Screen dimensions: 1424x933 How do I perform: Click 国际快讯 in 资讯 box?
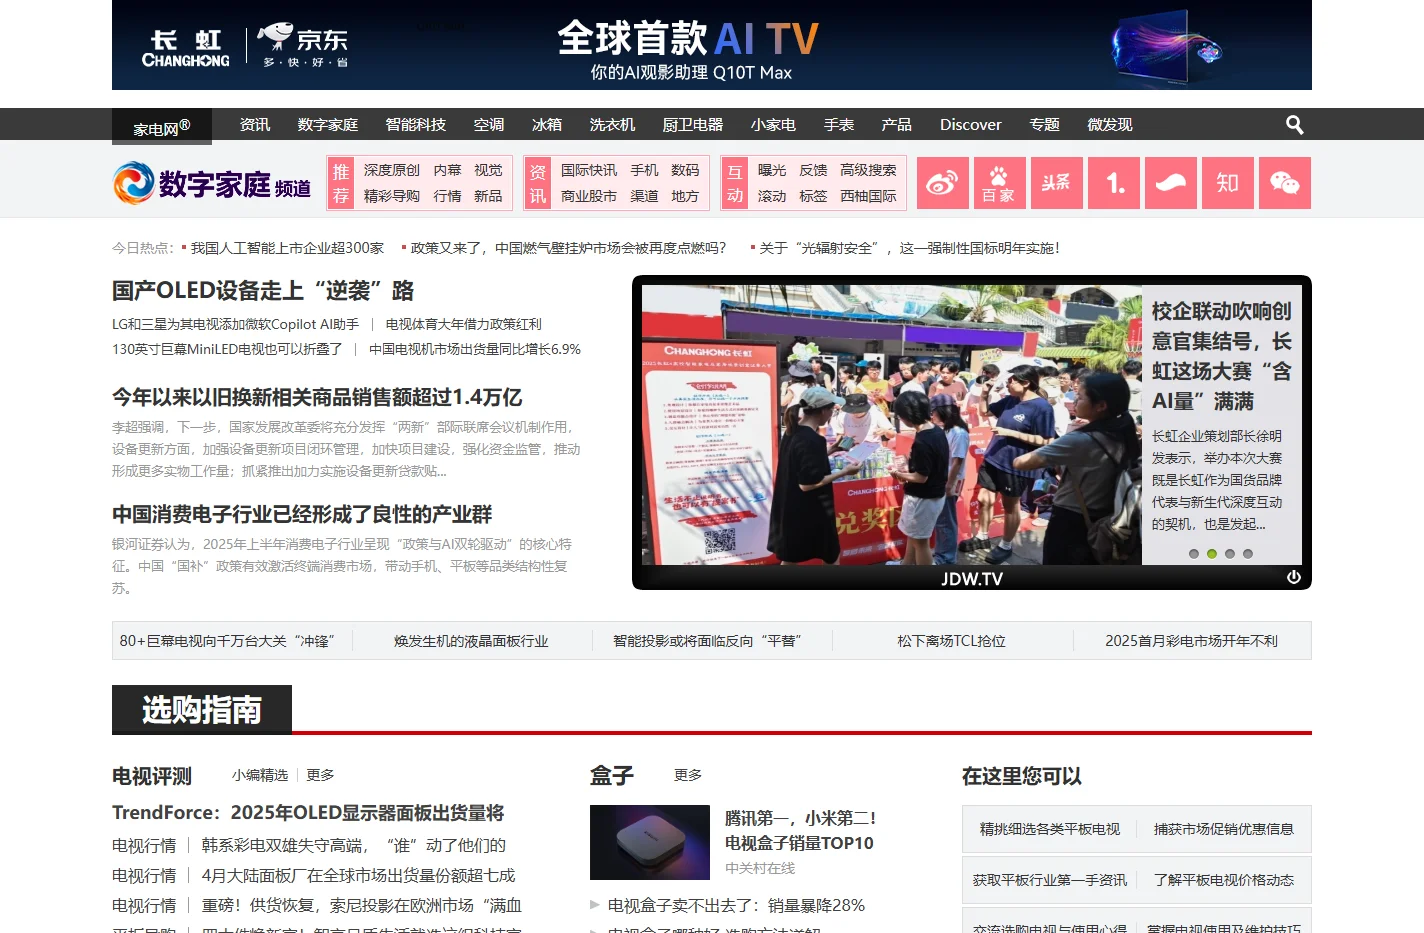589,170
